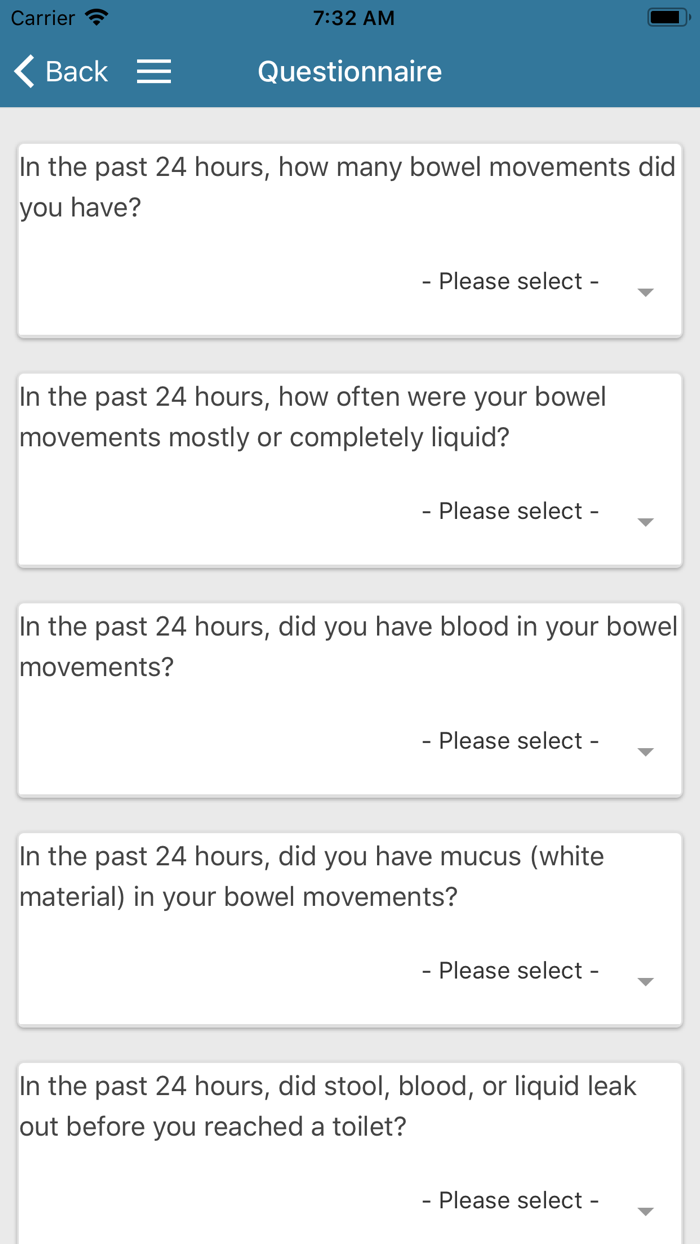Click the Wi-Fi signal status icon
The image size is (700, 1244).
tap(97, 18)
